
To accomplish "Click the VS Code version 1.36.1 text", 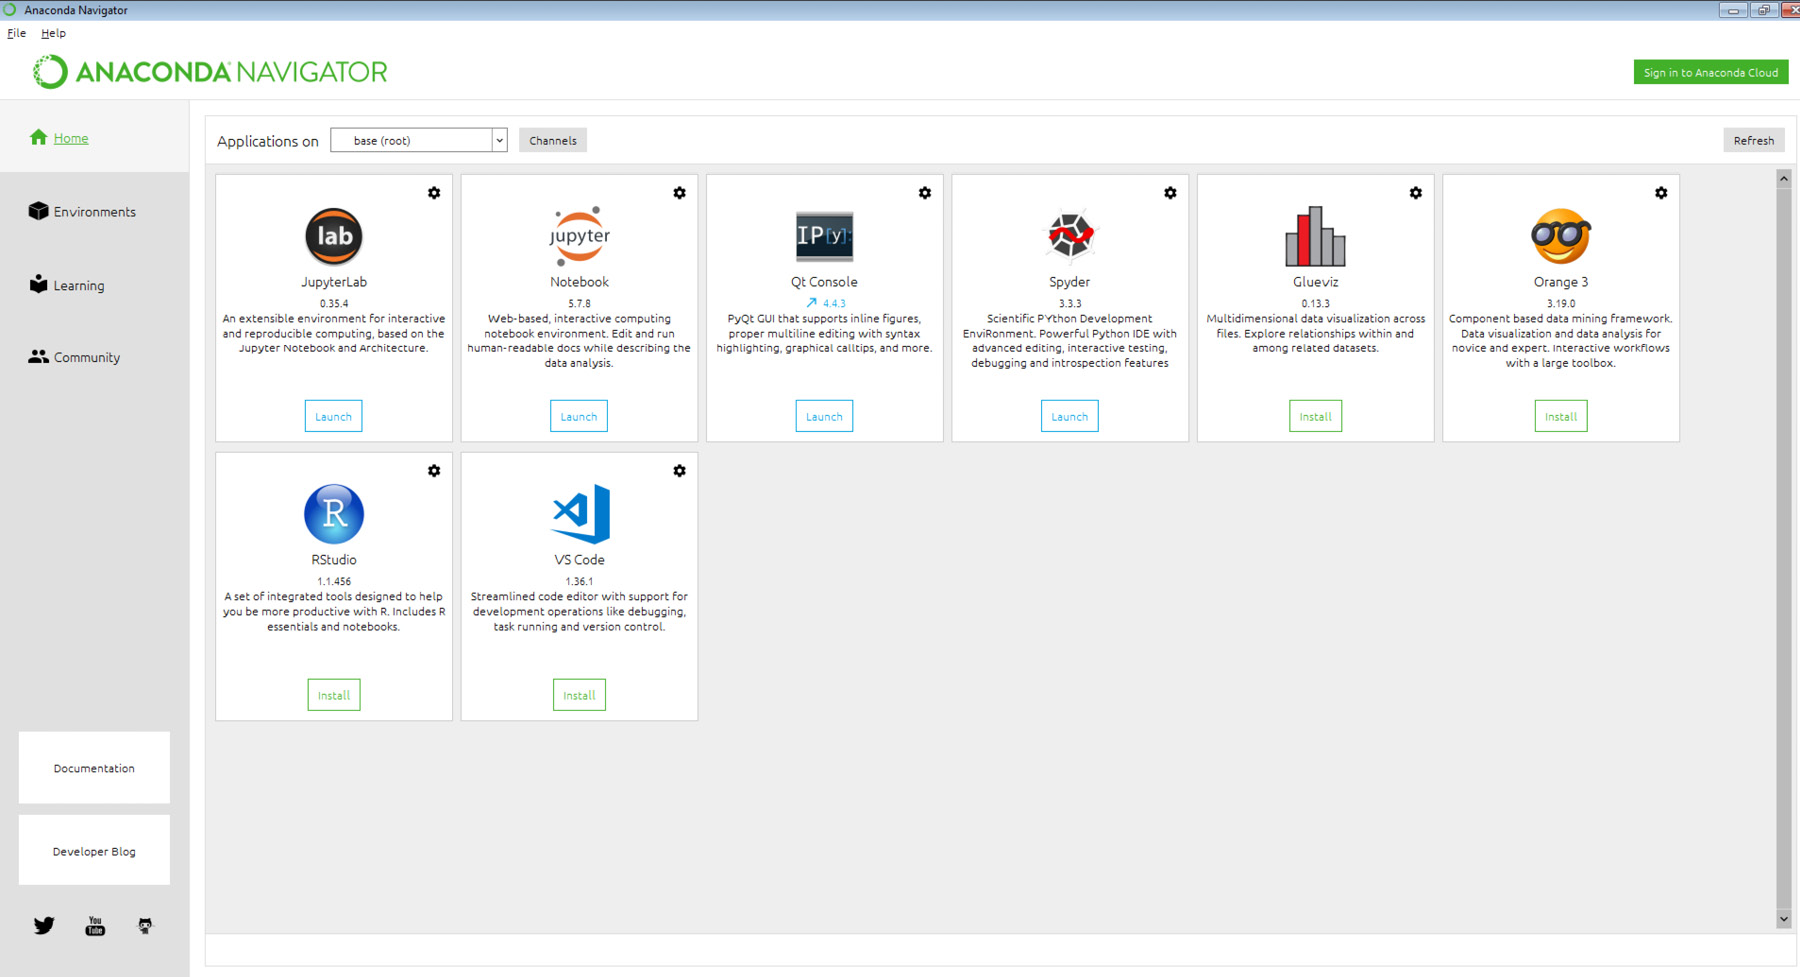I will (579, 581).
